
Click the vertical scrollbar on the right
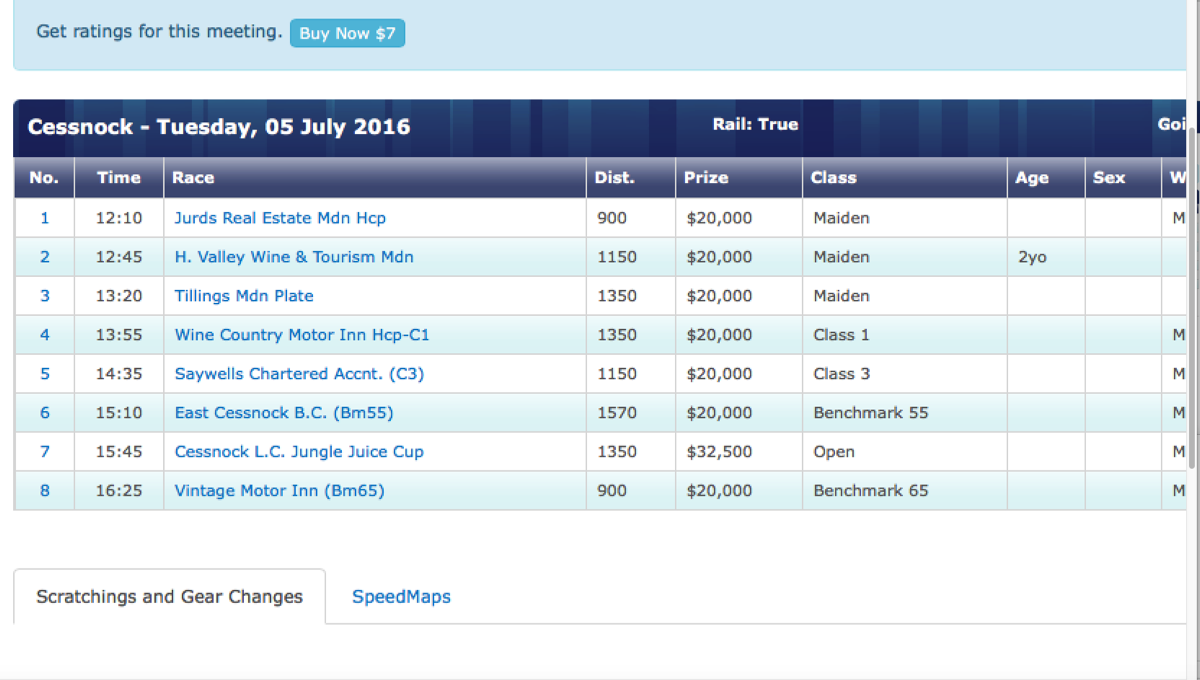pyautogui.click(x=1193, y=300)
